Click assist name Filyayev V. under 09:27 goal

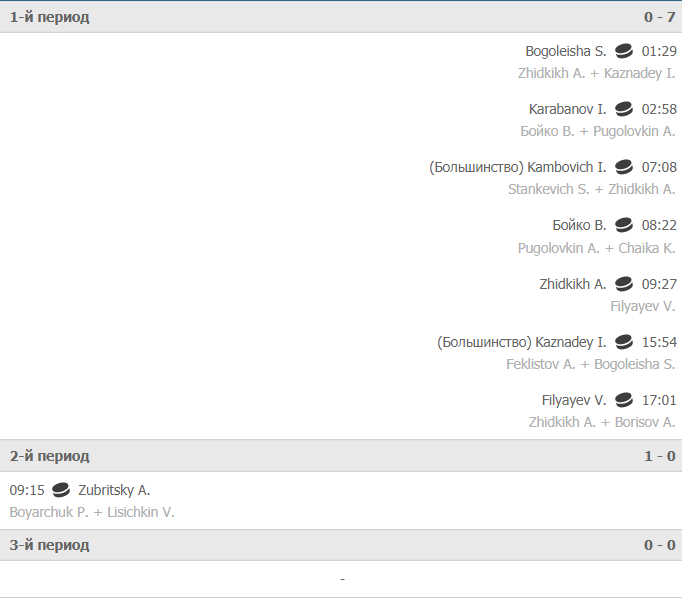(643, 306)
